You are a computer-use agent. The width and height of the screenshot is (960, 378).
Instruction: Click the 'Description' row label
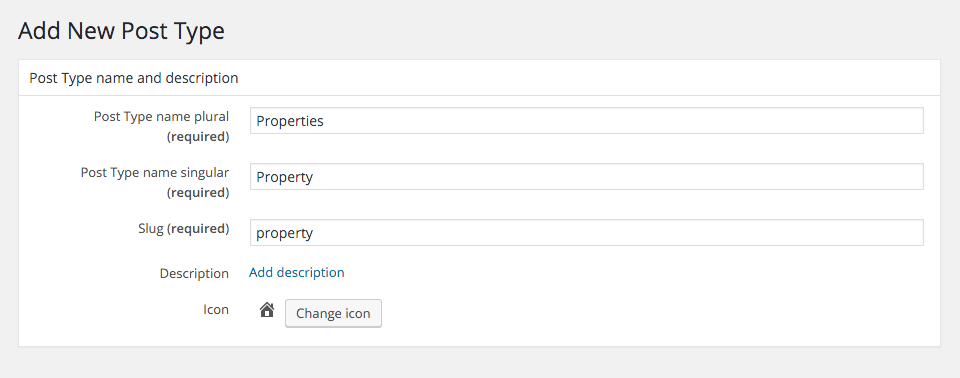(194, 273)
